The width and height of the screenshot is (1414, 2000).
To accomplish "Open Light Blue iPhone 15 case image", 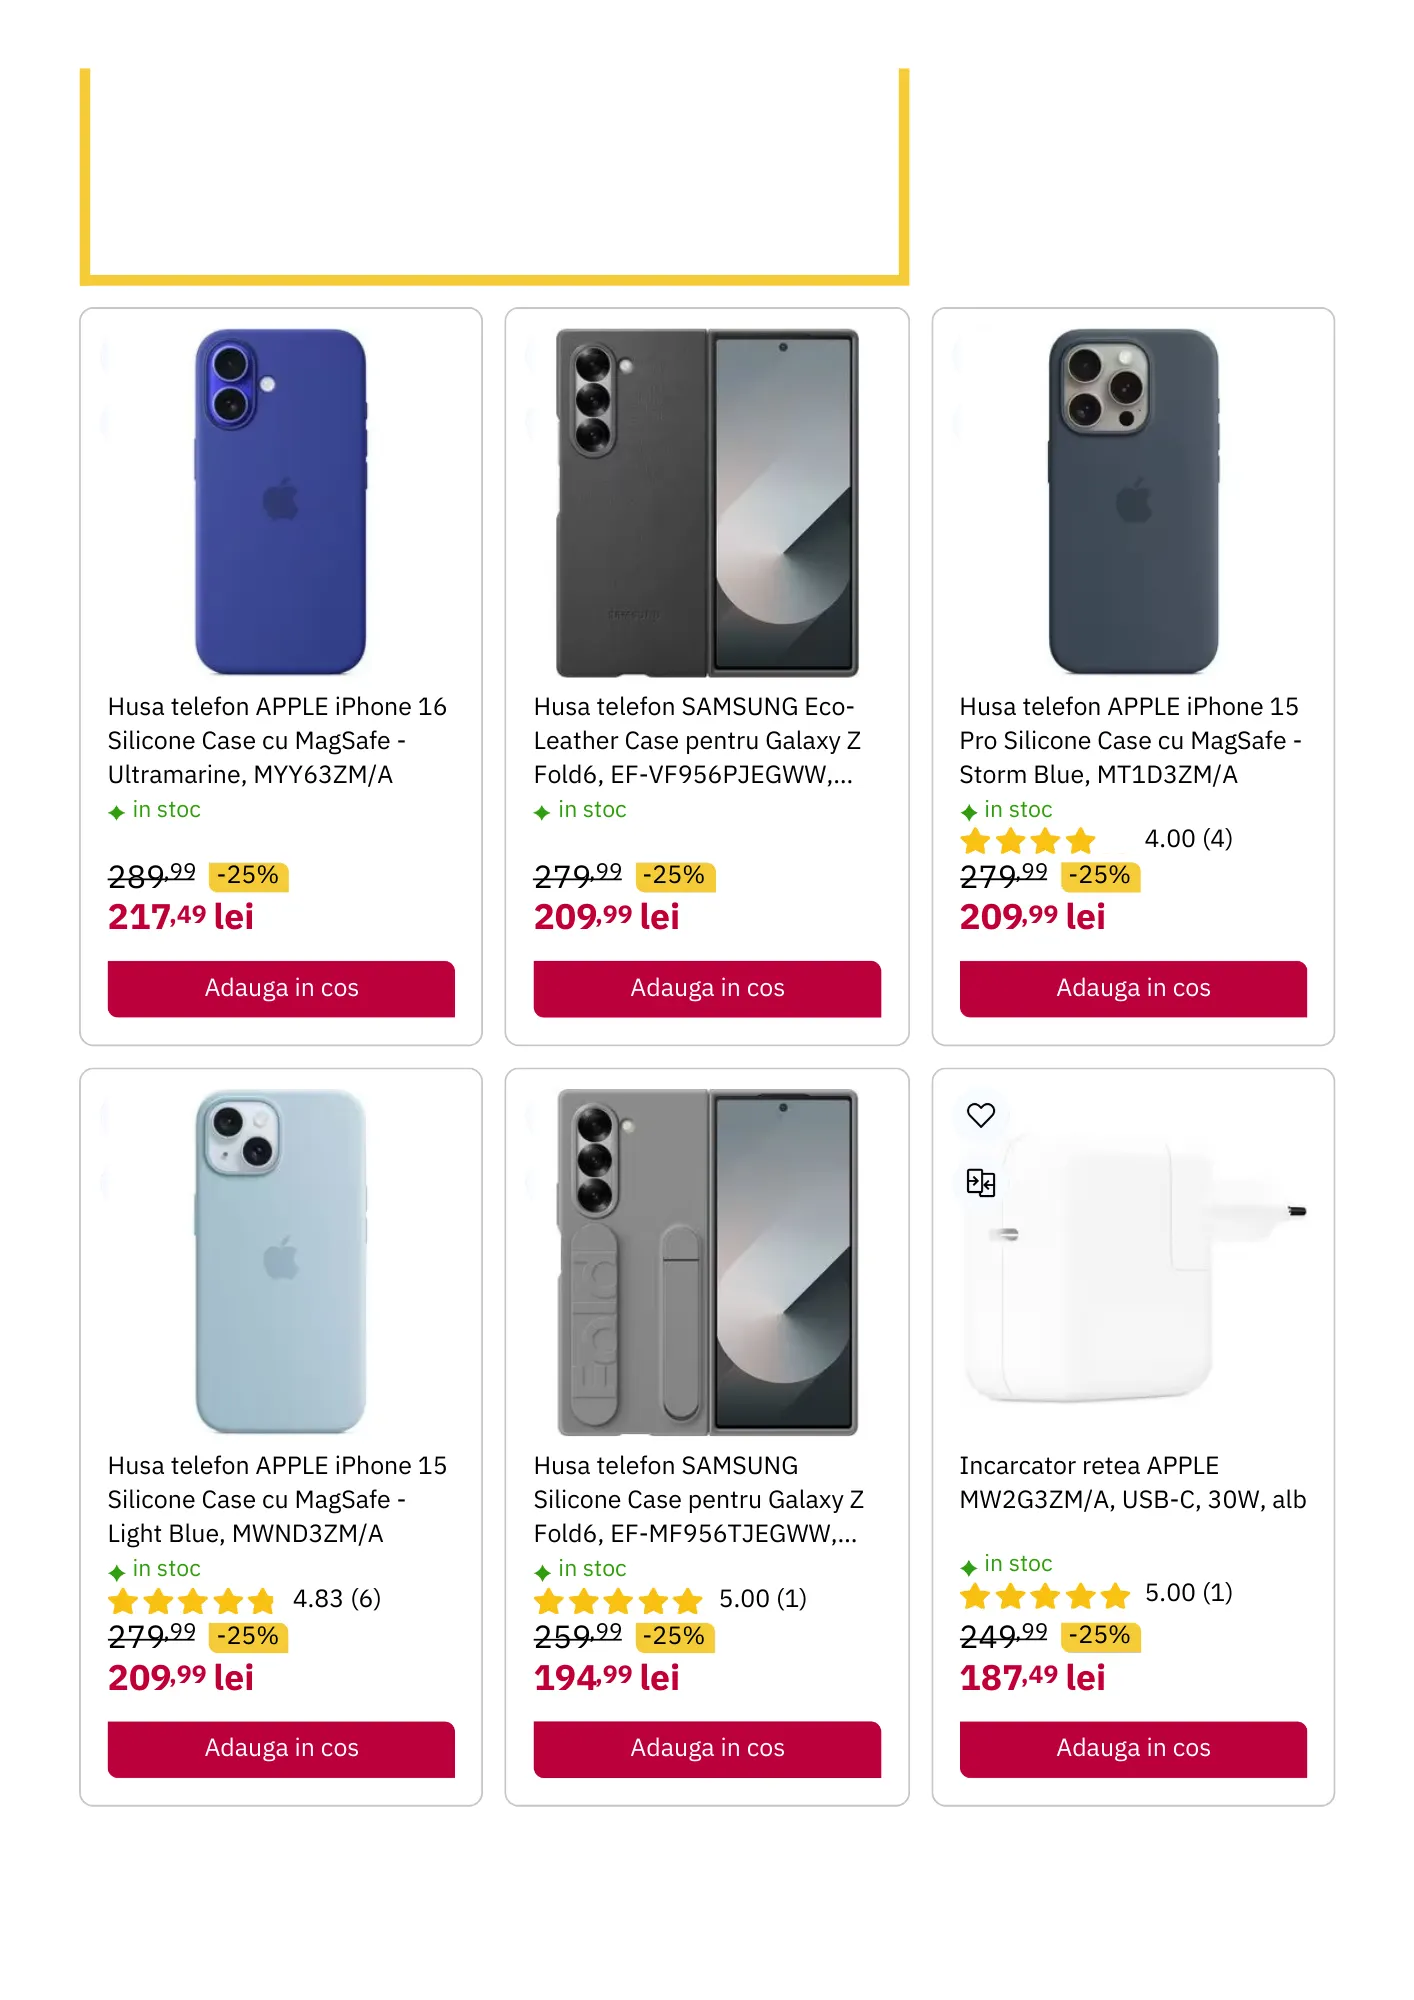I will 281,1262.
